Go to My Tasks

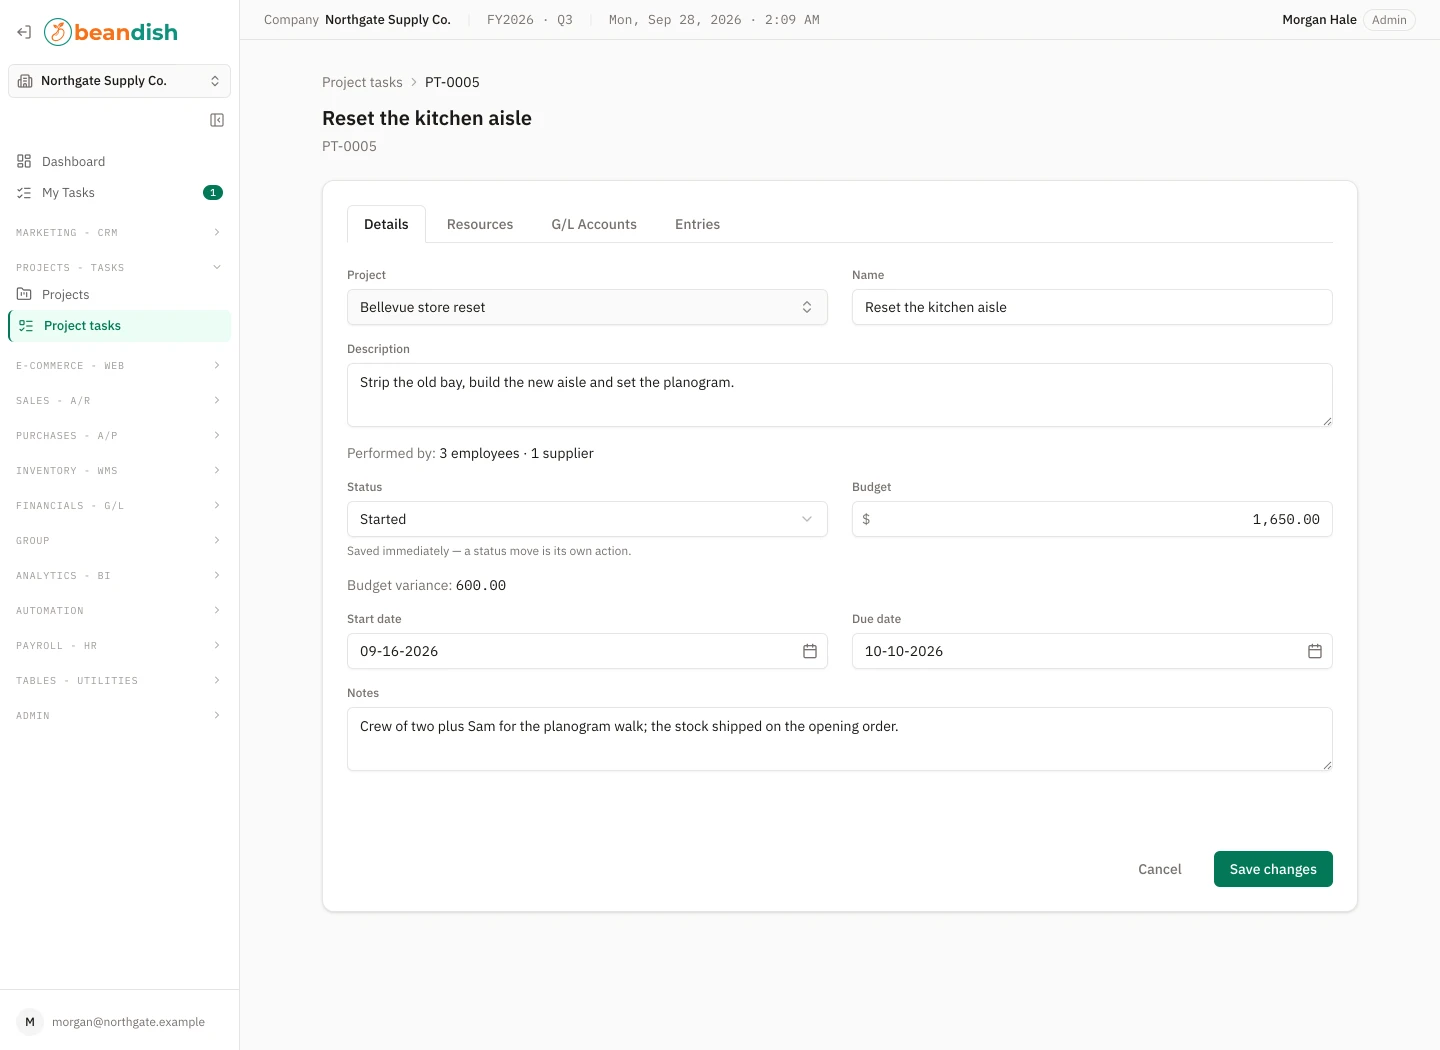pos(119,193)
